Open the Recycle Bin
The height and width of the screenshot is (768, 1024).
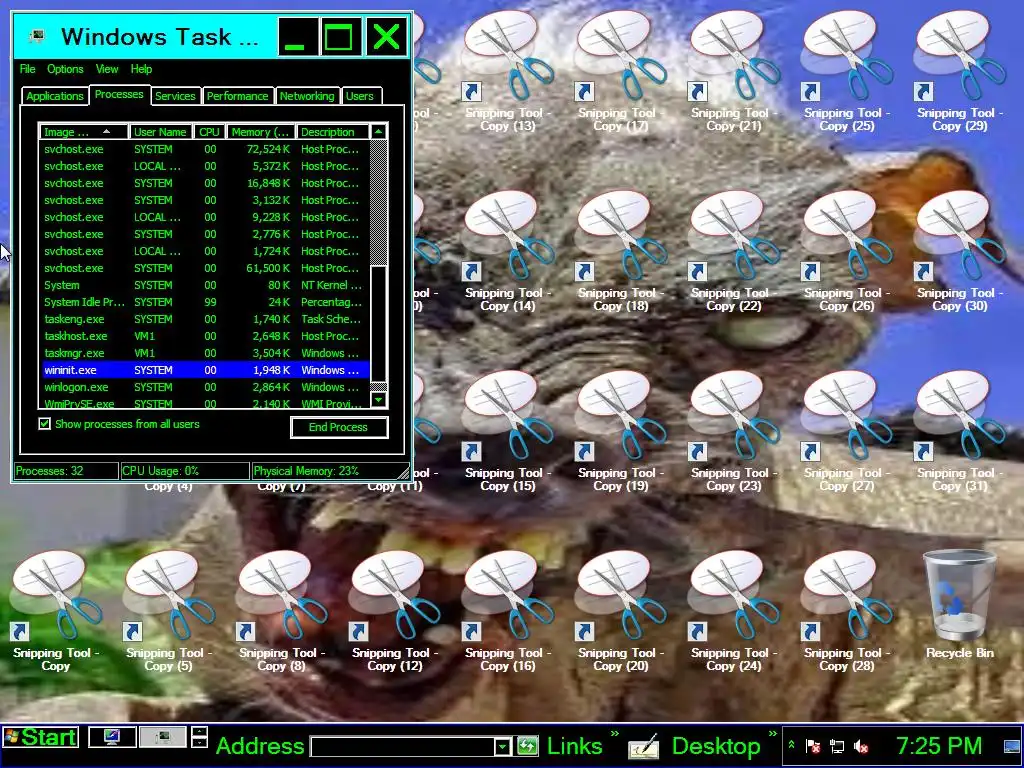click(959, 605)
